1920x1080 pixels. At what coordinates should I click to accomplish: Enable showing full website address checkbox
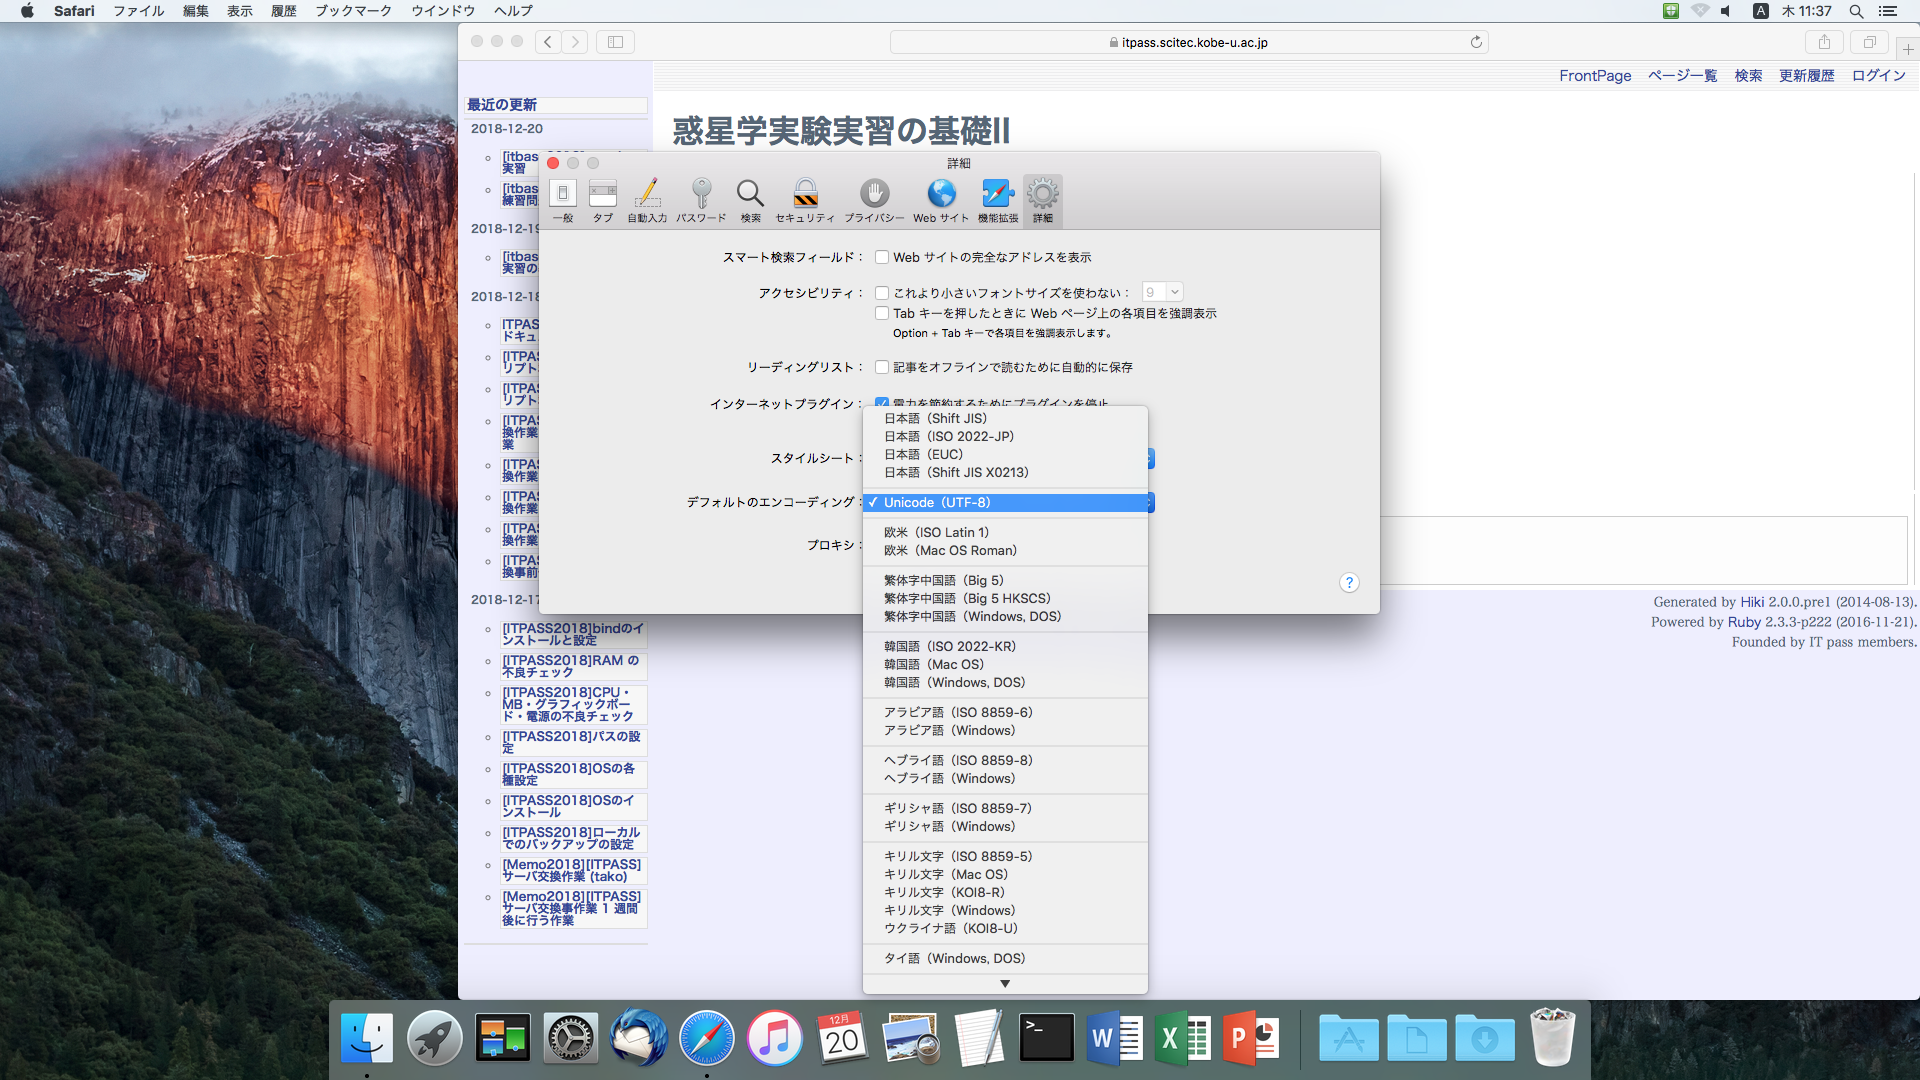click(x=882, y=257)
